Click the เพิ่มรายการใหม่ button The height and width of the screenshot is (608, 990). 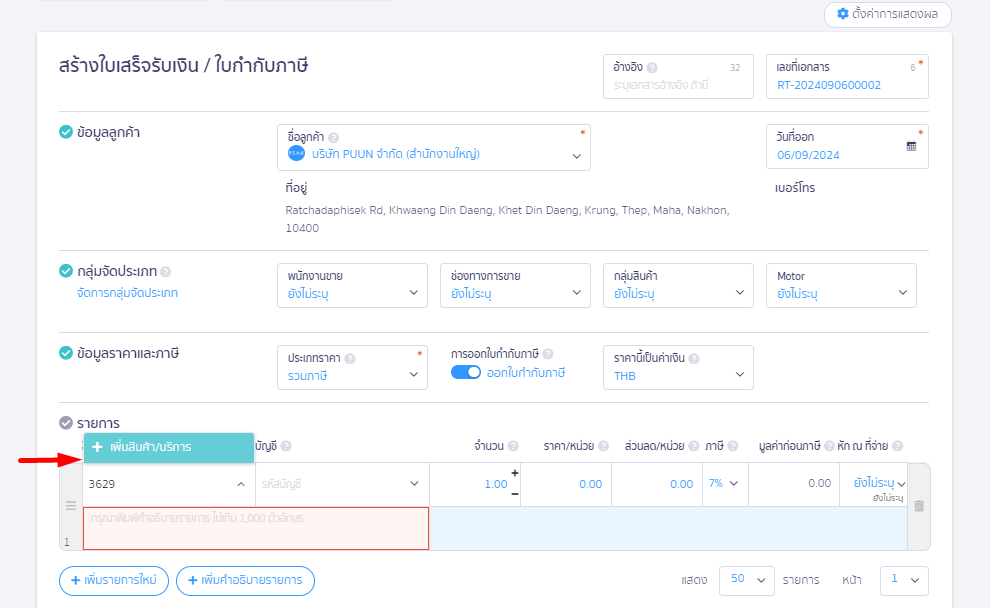pyautogui.click(x=114, y=581)
